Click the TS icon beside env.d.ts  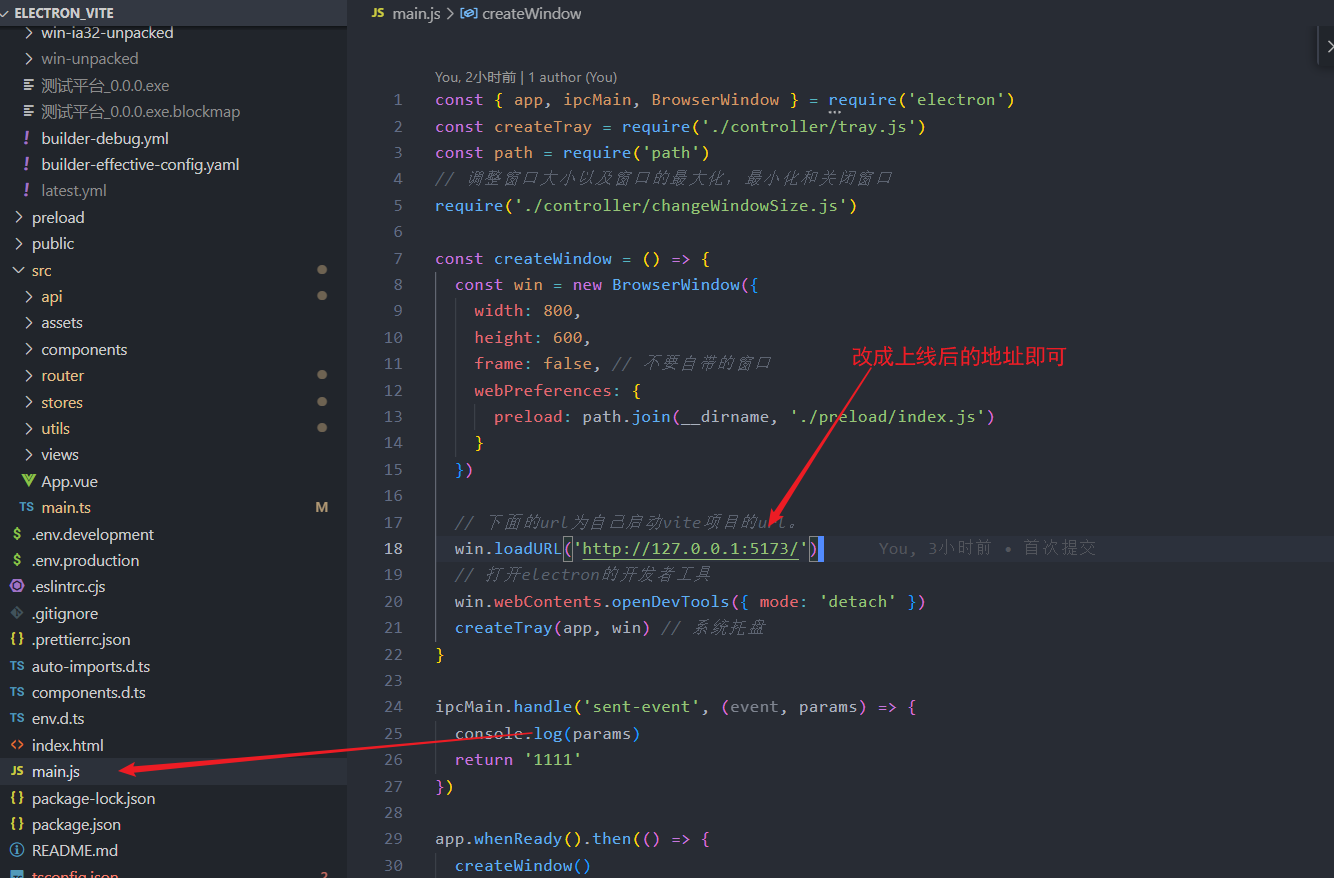pyautogui.click(x=17, y=719)
